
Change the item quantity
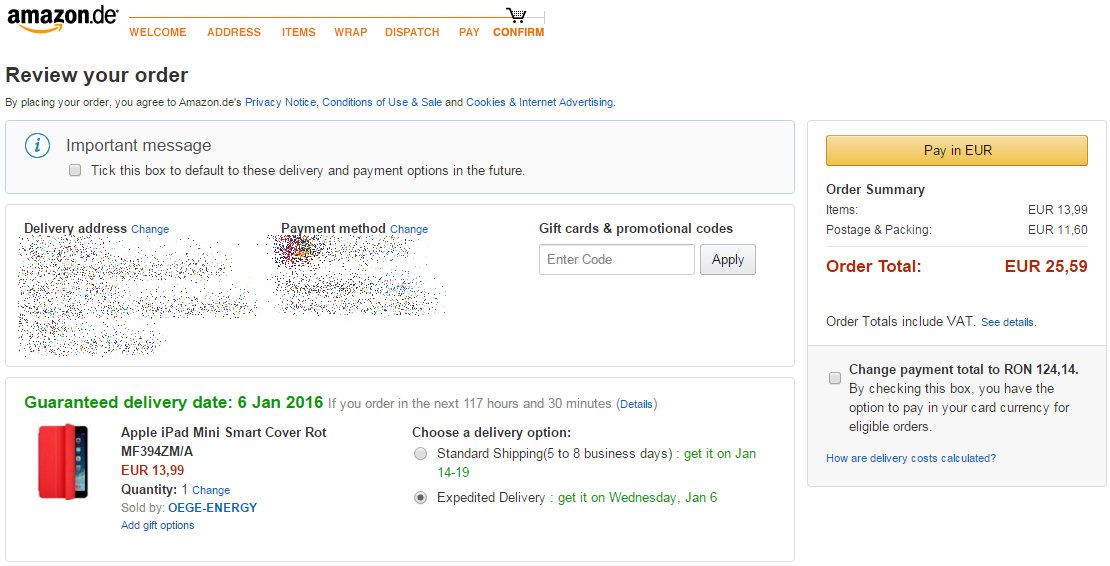[x=211, y=490]
